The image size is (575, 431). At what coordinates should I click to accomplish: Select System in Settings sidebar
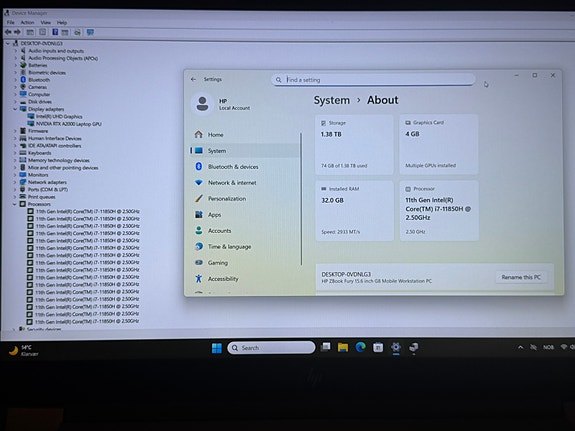tap(245, 150)
